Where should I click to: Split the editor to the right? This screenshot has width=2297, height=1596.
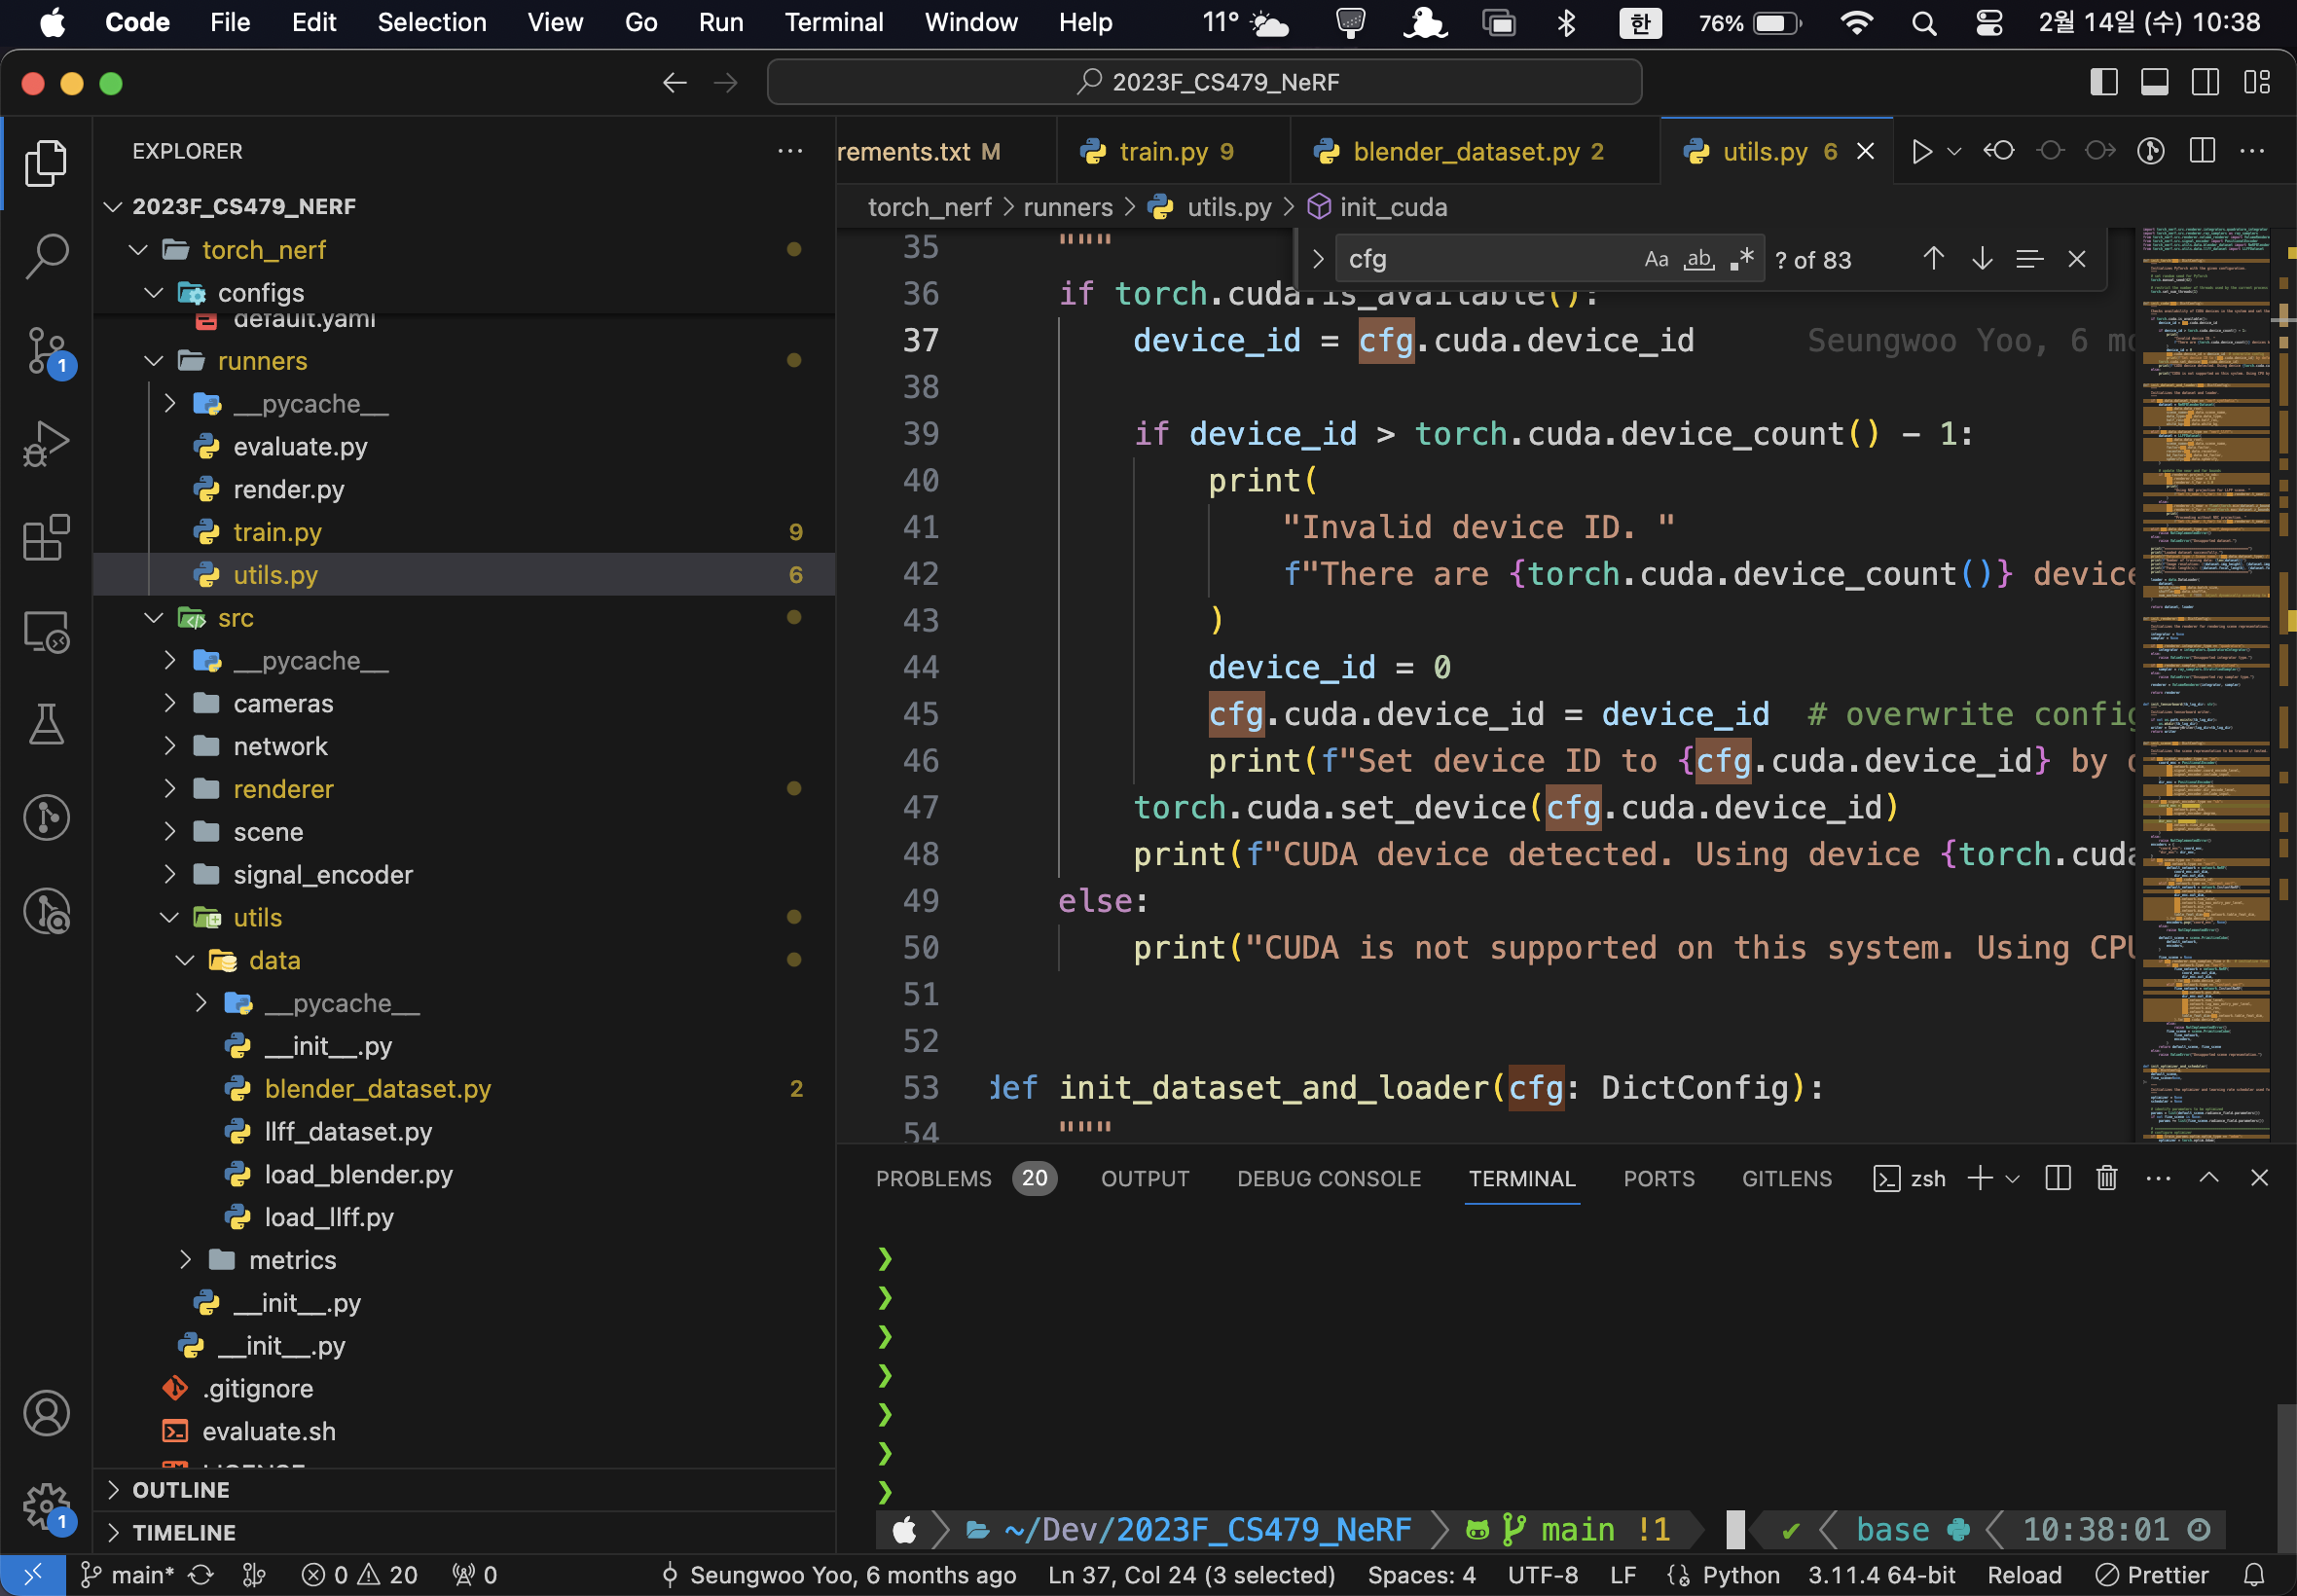(2201, 152)
